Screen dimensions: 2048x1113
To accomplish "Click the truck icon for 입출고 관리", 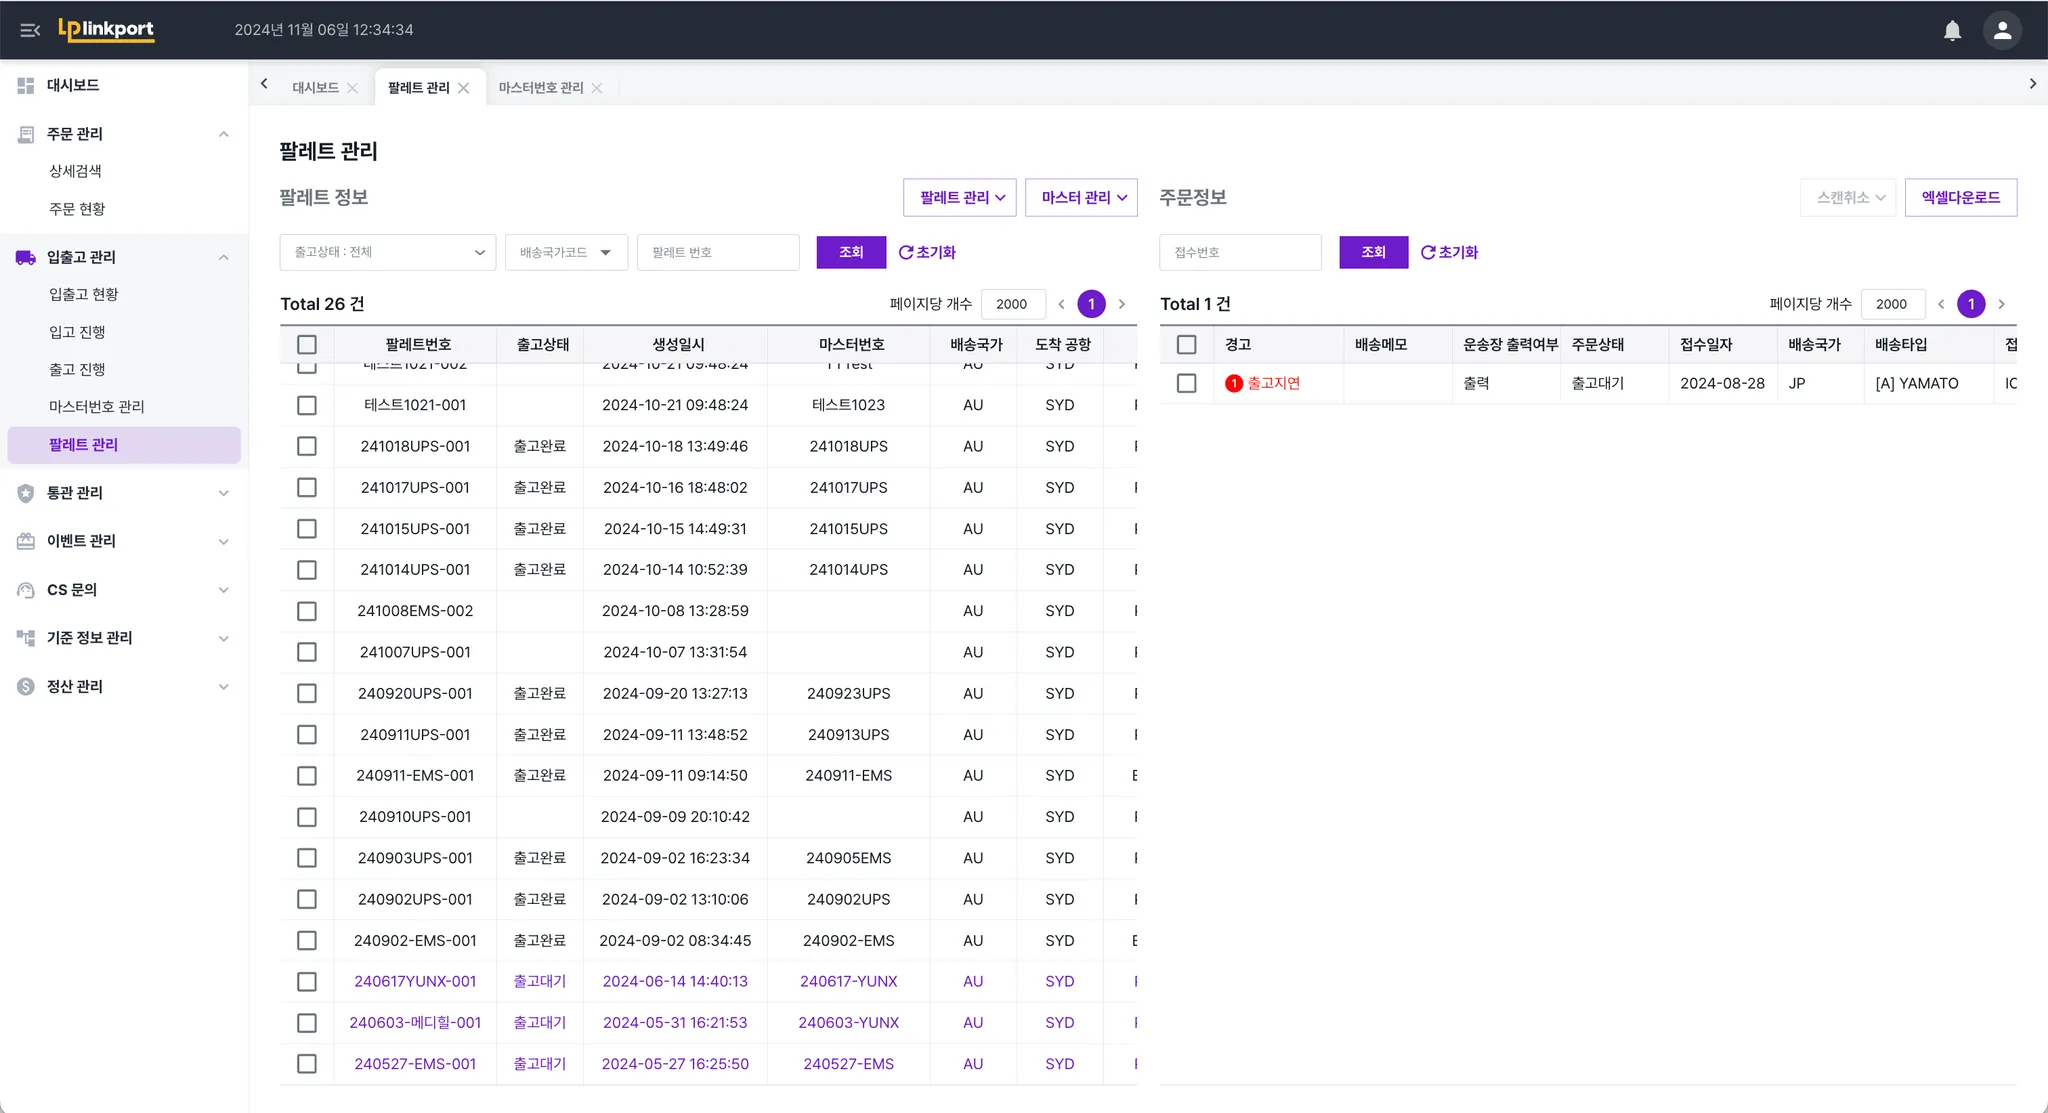I will coord(26,257).
